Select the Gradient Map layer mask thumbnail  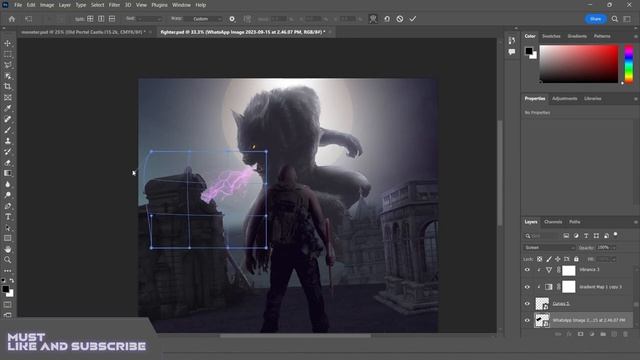coord(569,287)
